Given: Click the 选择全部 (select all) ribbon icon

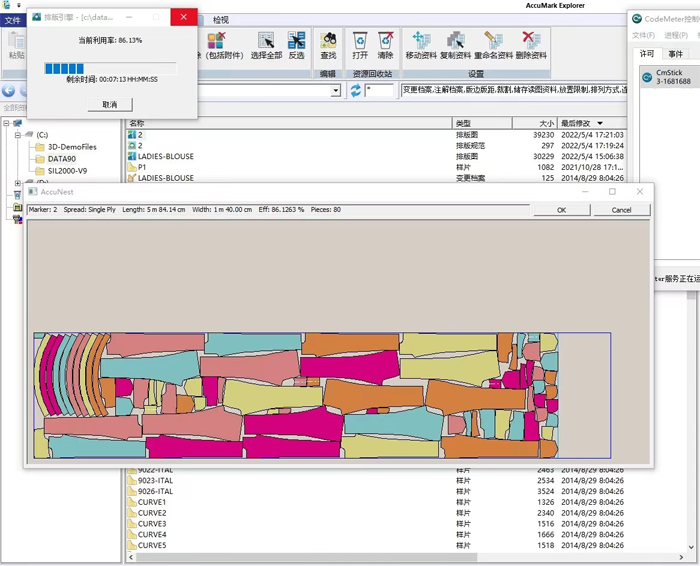Looking at the screenshot, I should pyautogui.click(x=266, y=40).
